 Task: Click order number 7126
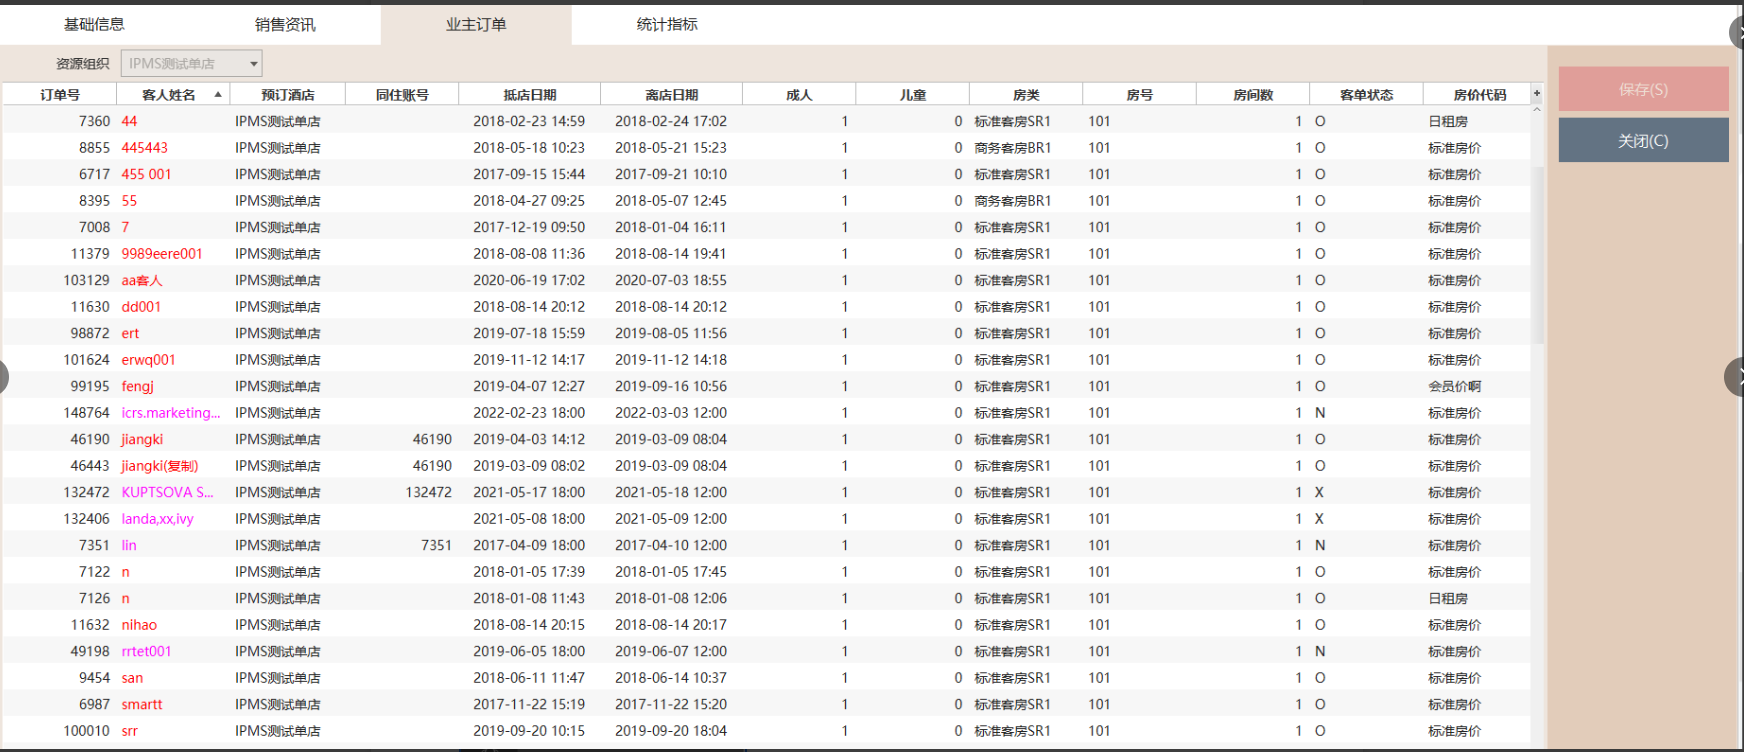click(x=94, y=598)
